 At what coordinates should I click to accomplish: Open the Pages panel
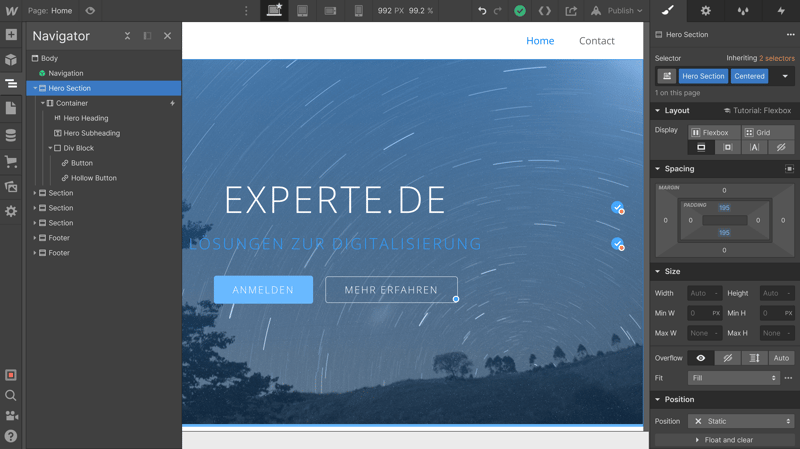(11, 108)
